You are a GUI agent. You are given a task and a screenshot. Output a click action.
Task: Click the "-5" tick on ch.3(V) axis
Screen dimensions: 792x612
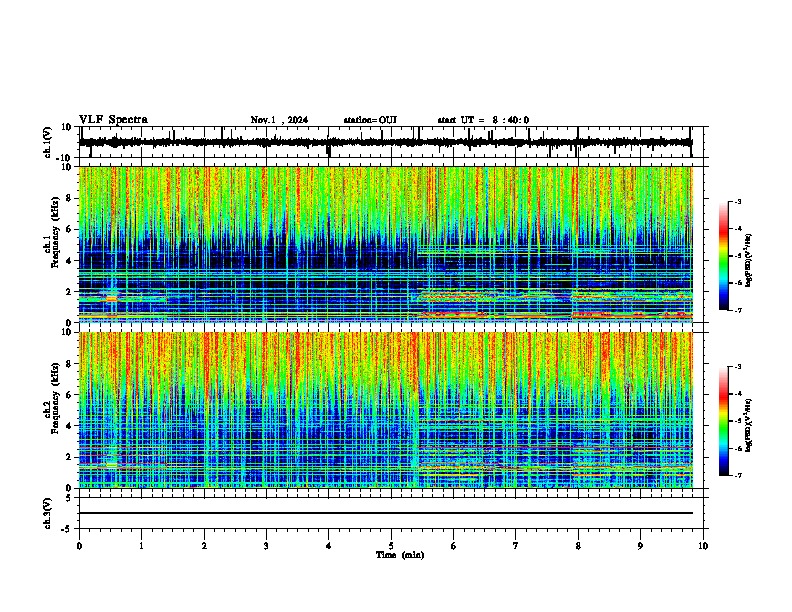[x=67, y=529]
